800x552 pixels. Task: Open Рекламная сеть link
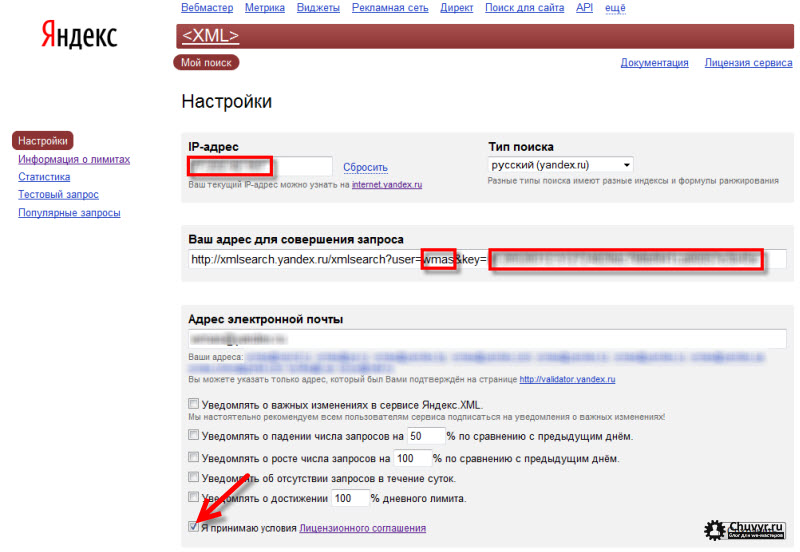coord(390,8)
